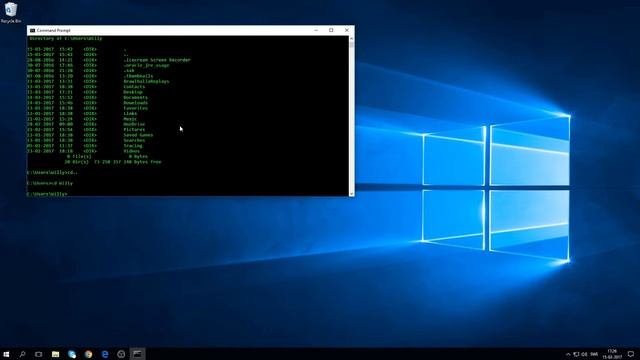
Task: Close the Command Prompt window
Action: [x=347, y=30]
